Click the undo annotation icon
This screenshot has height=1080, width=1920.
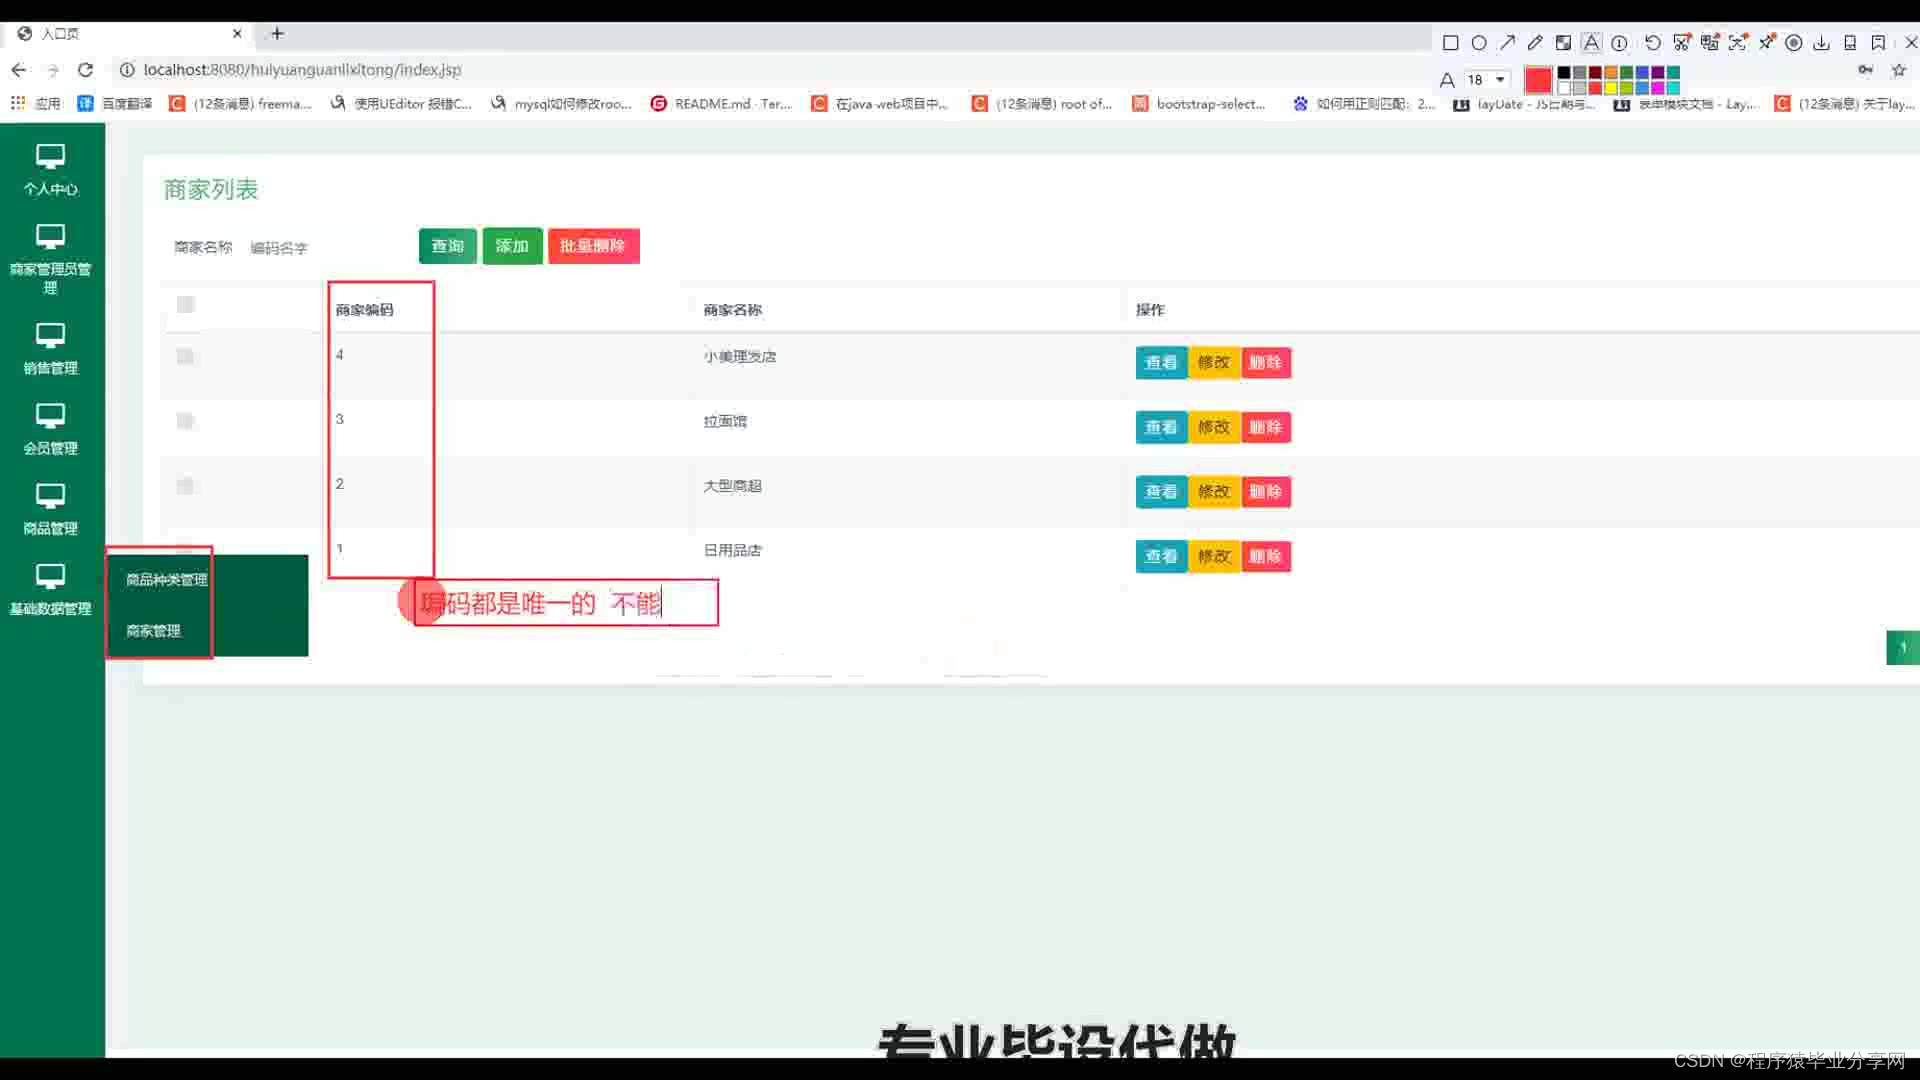pos(1652,43)
